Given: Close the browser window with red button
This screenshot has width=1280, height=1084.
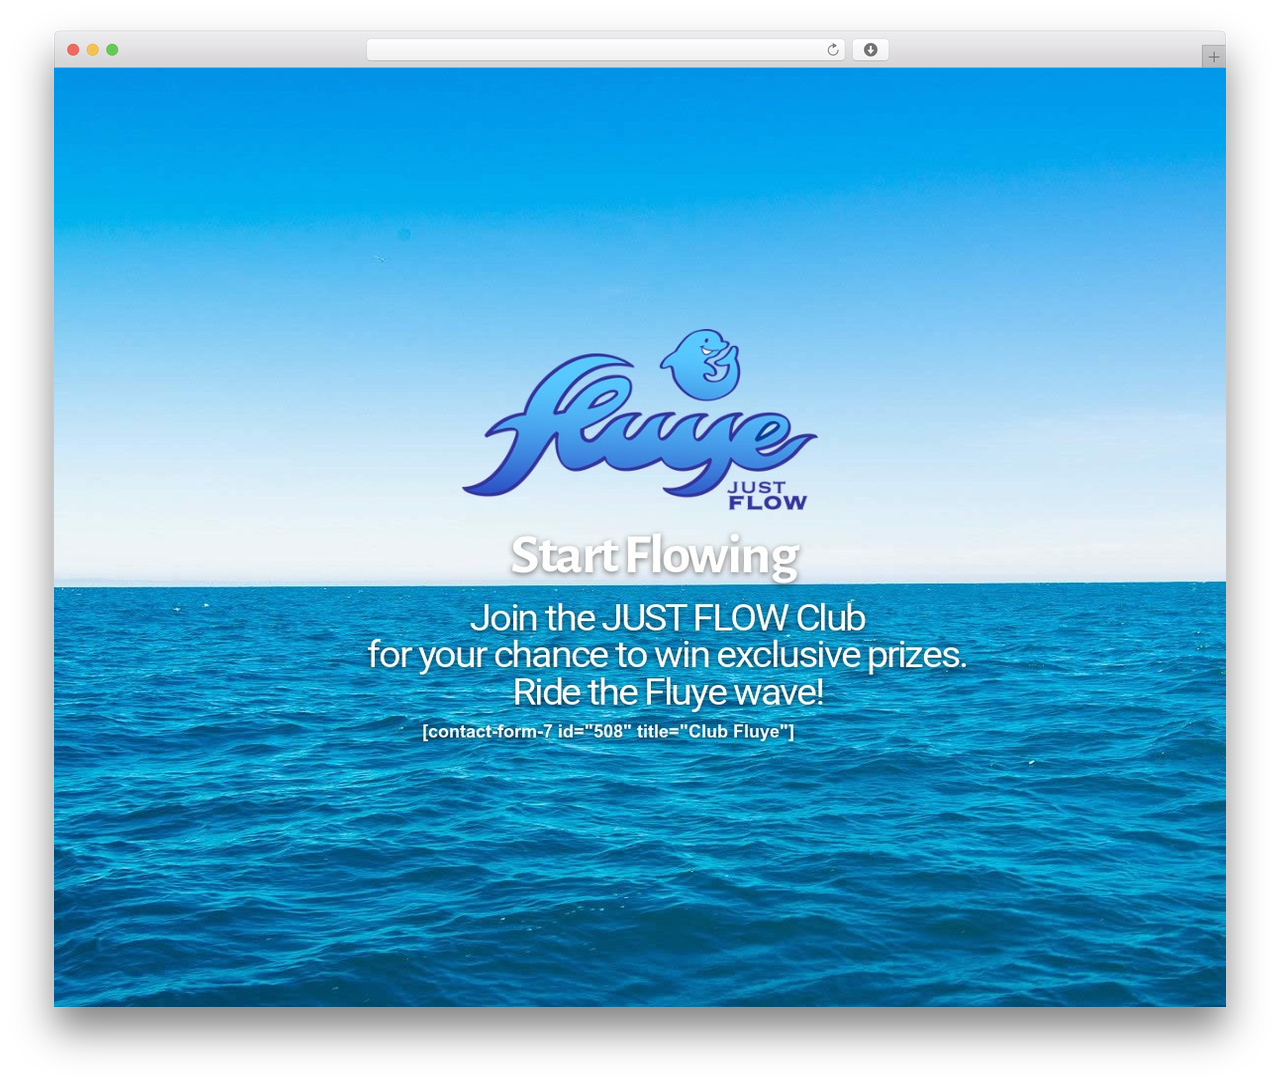Looking at the screenshot, I should tap(73, 50).
